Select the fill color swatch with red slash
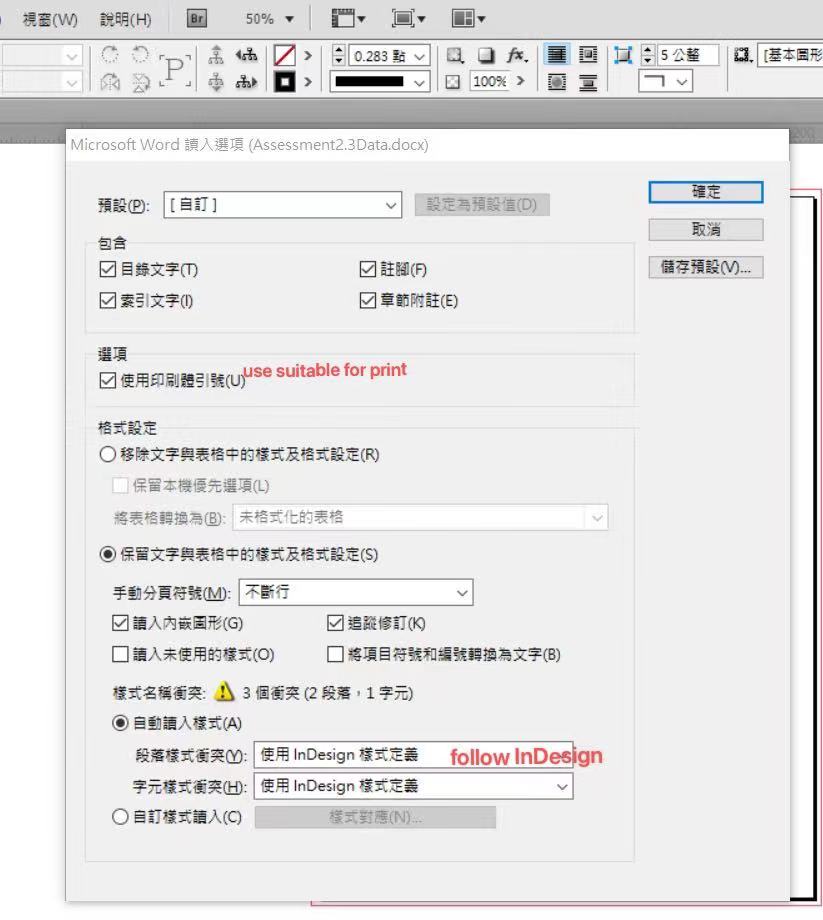 (285, 56)
